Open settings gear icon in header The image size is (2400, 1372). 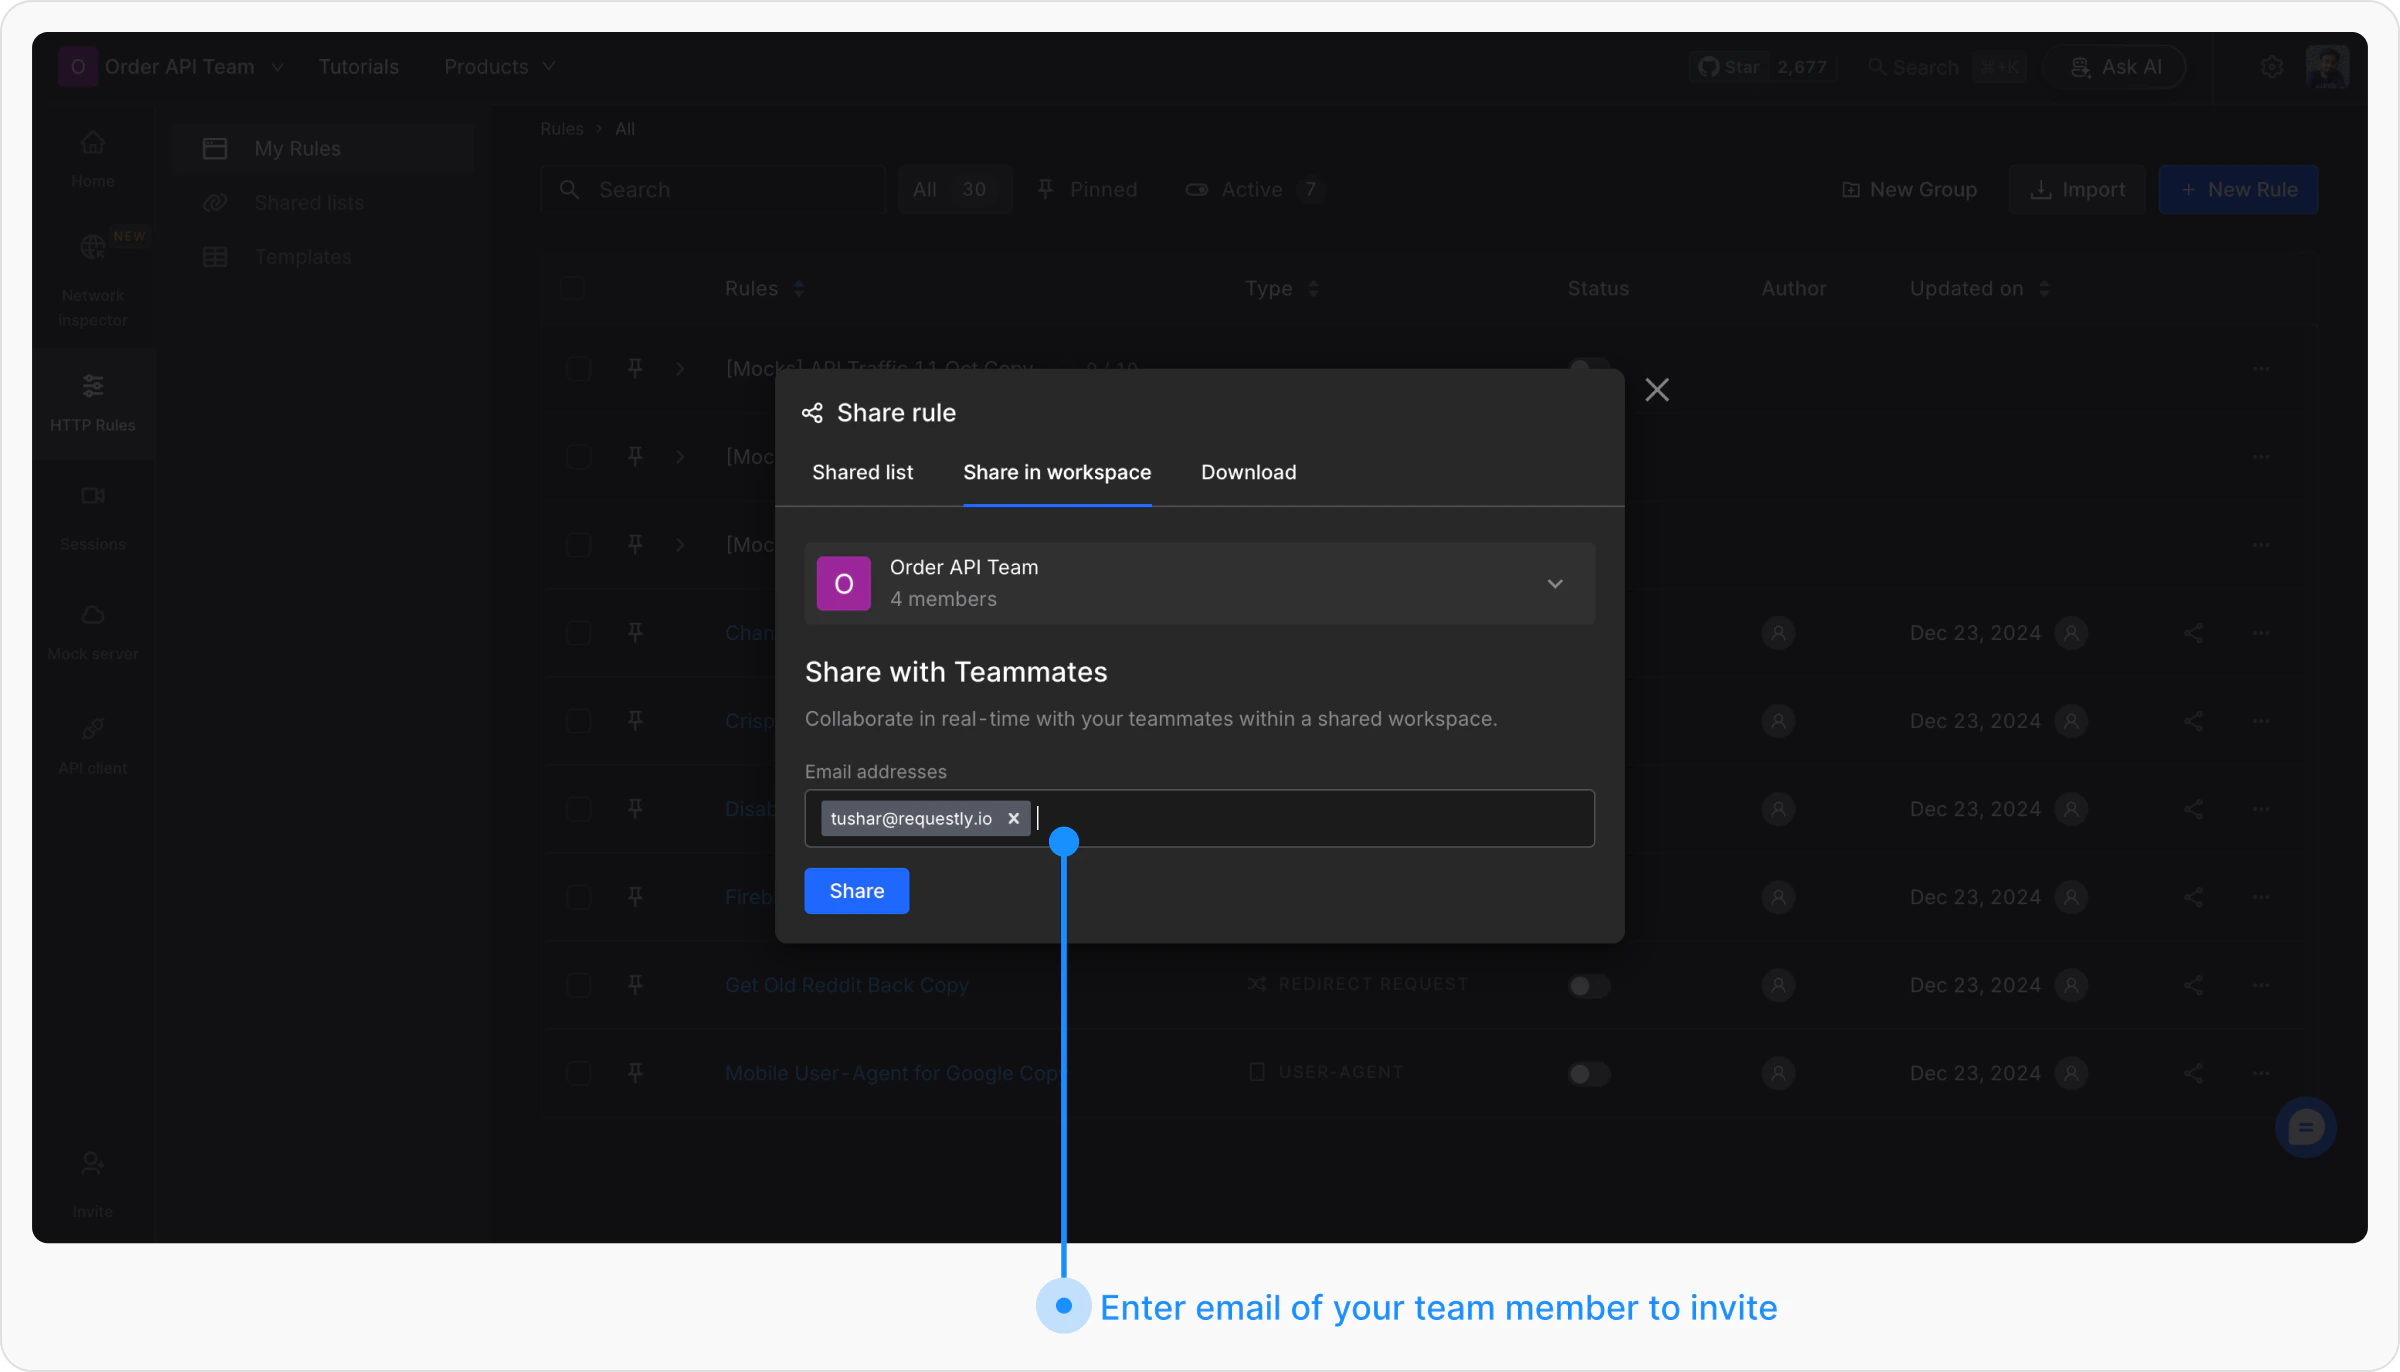(2272, 67)
